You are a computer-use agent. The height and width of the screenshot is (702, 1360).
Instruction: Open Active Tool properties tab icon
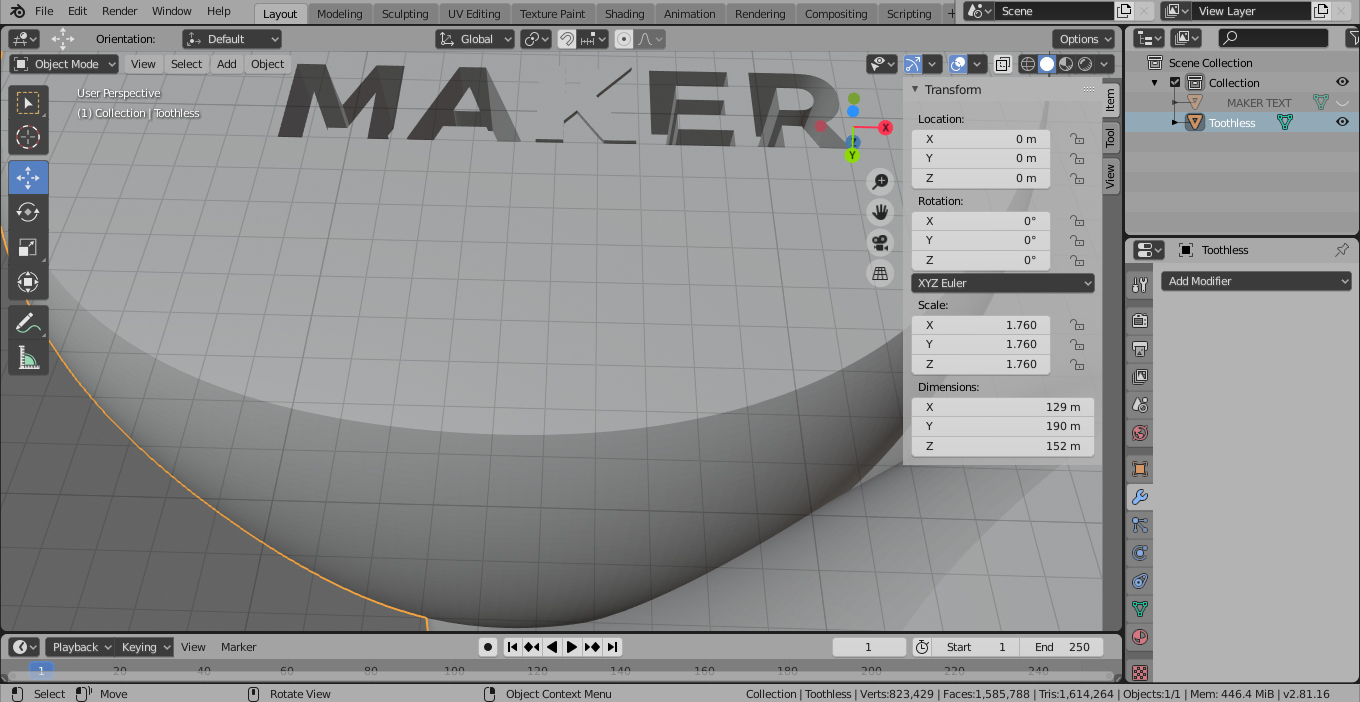[1139, 285]
